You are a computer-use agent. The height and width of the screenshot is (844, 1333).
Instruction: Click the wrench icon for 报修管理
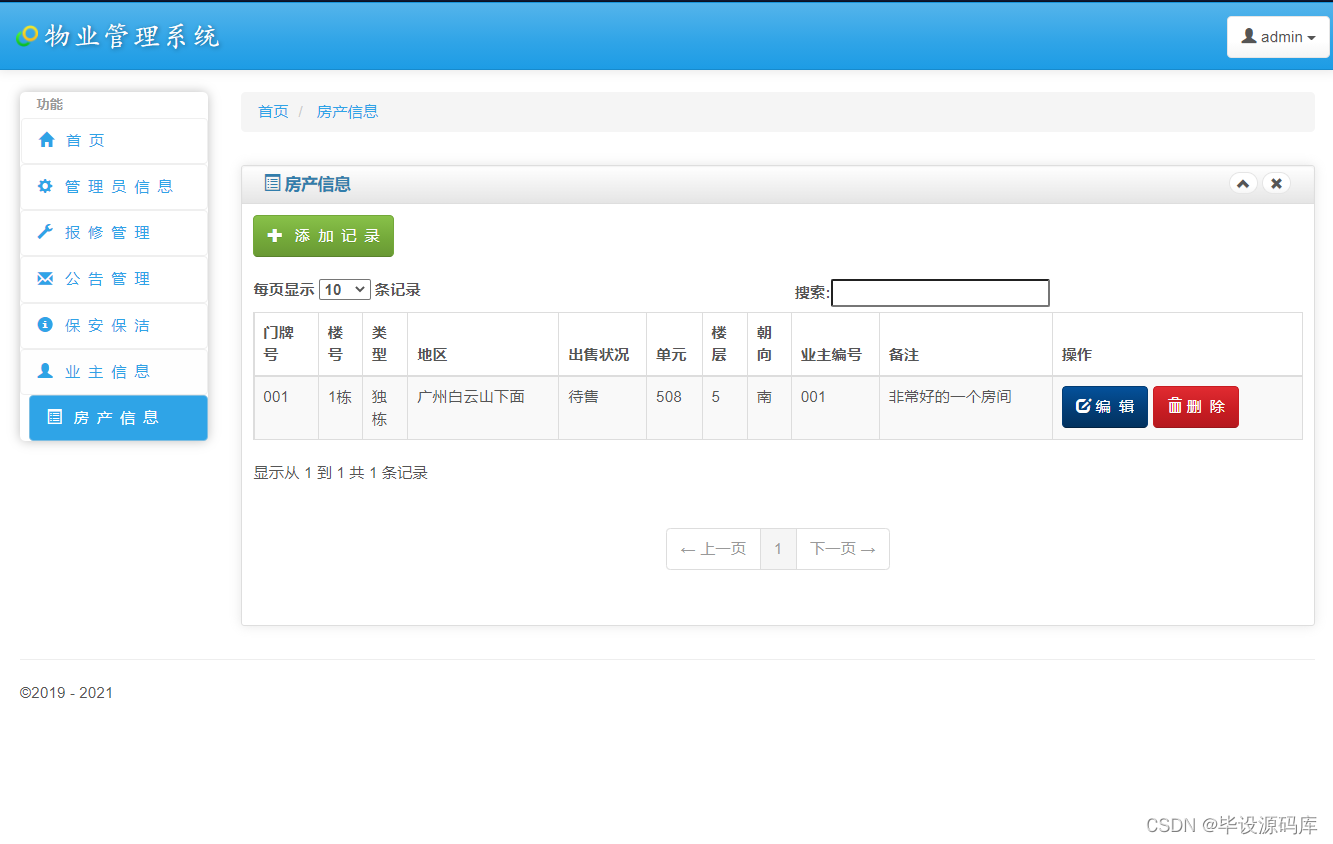coord(45,232)
